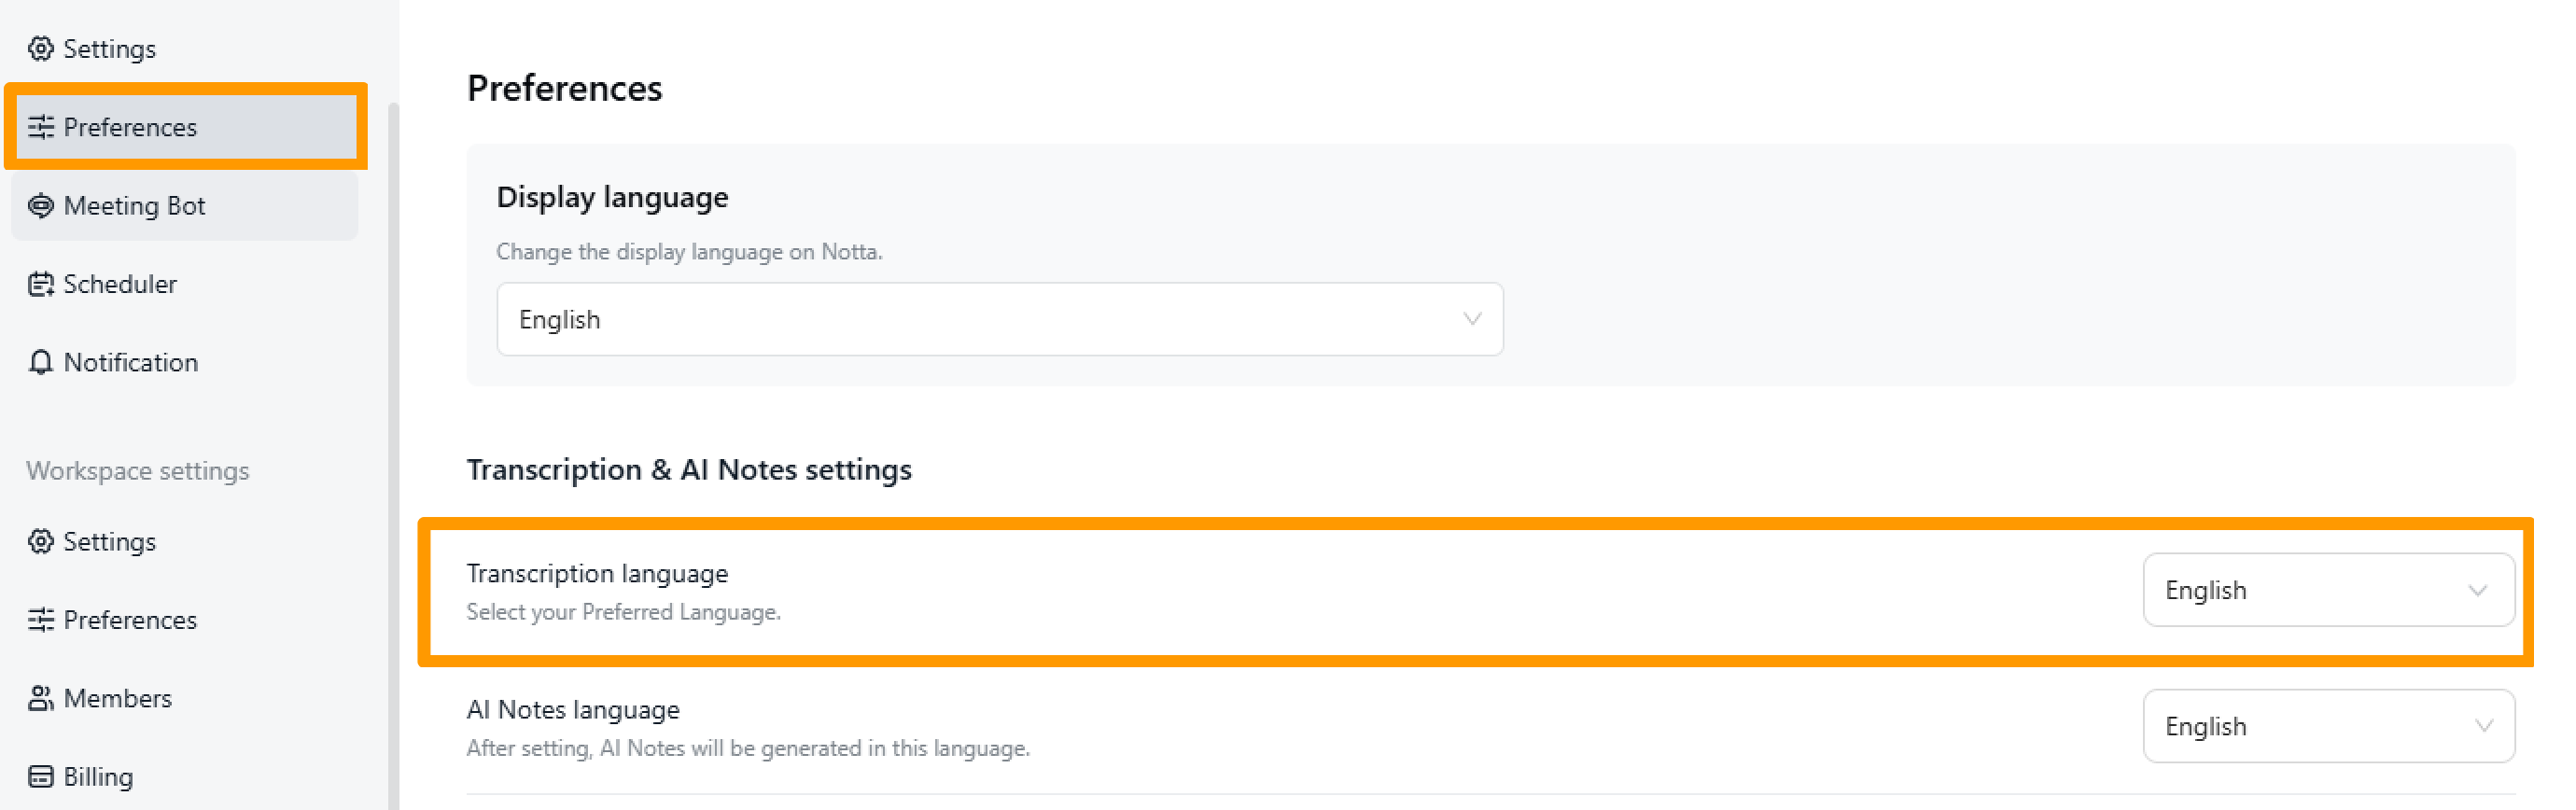Open Preferences under Workspace settings
The width and height of the screenshot is (2576, 810).
coord(184,620)
